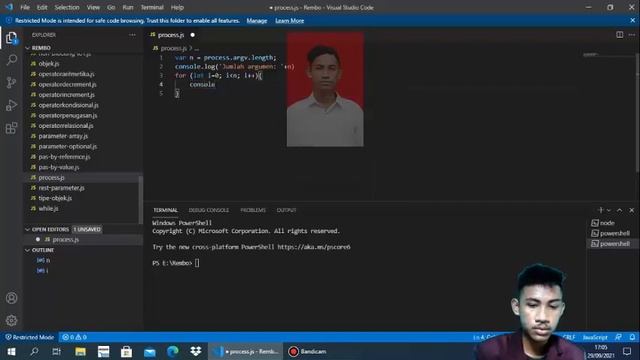Launch File Explorer from taskbar
The height and width of the screenshot is (360, 640).
(x=80, y=351)
